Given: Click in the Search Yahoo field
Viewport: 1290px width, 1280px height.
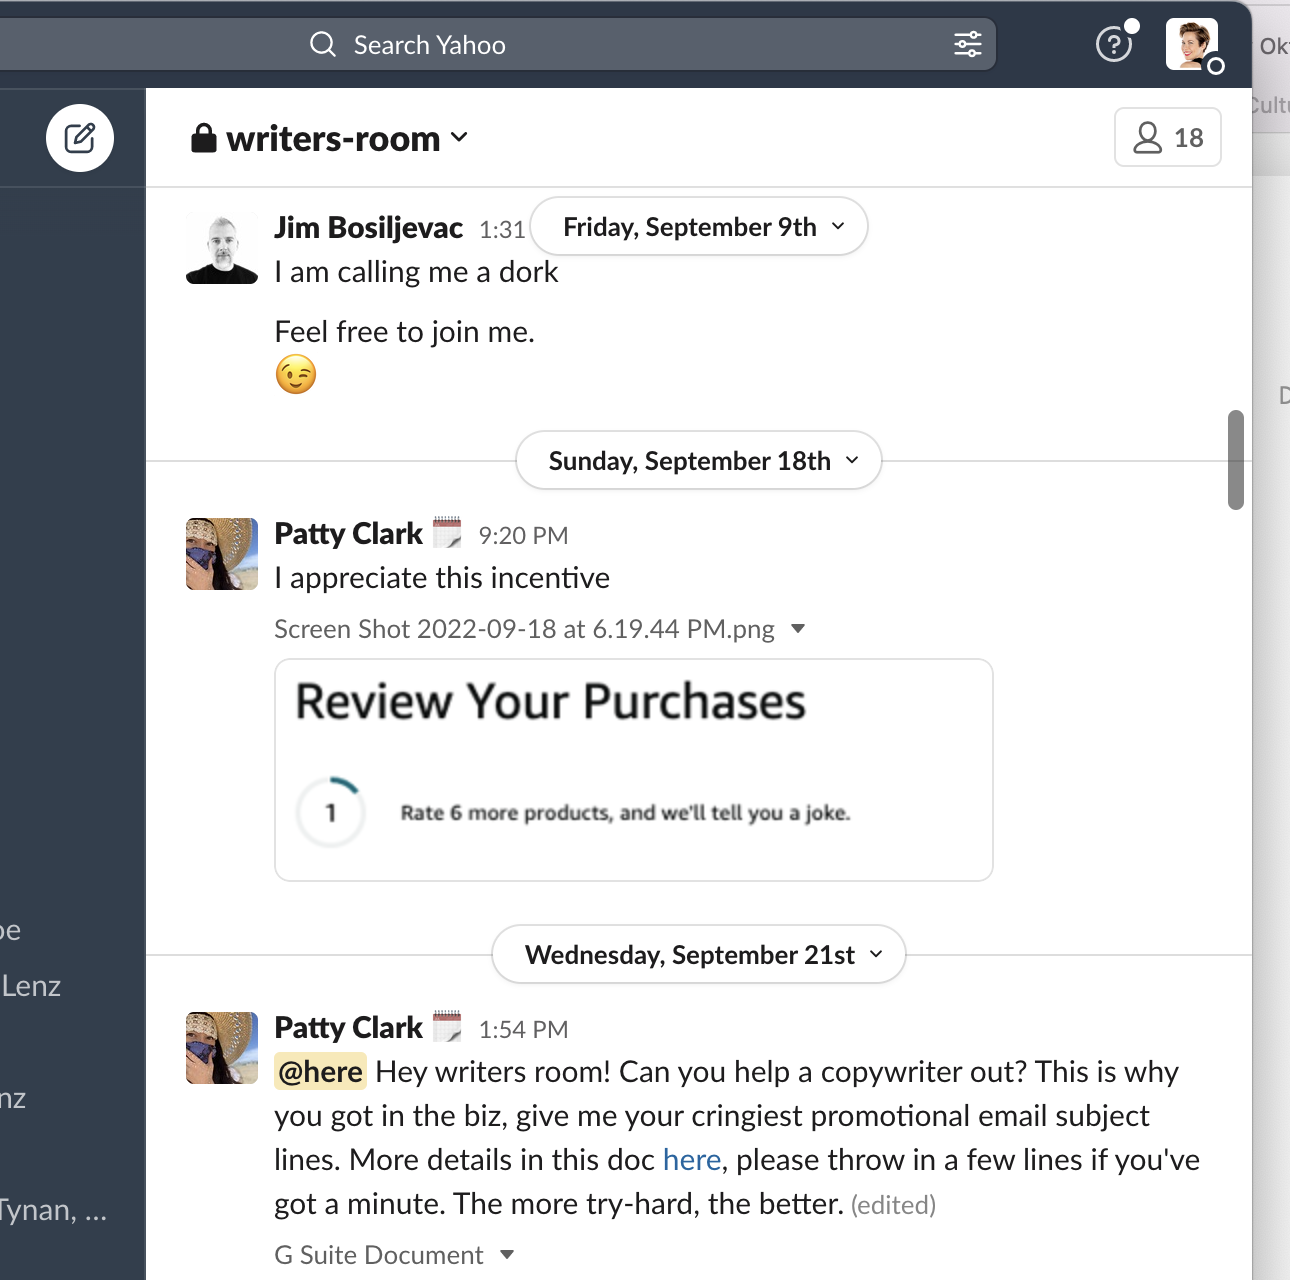Looking at the screenshot, I should (x=498, y=44).
